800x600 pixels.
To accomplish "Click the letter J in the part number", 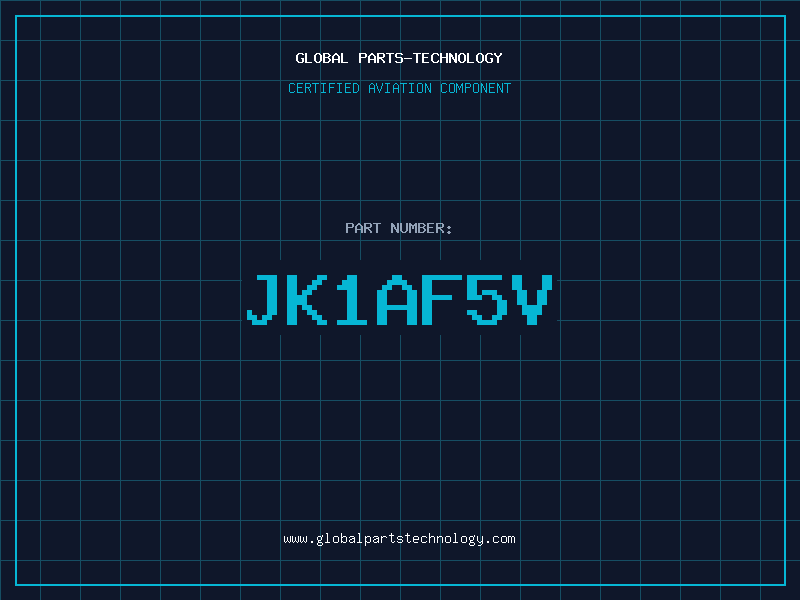I will point(262,299).
